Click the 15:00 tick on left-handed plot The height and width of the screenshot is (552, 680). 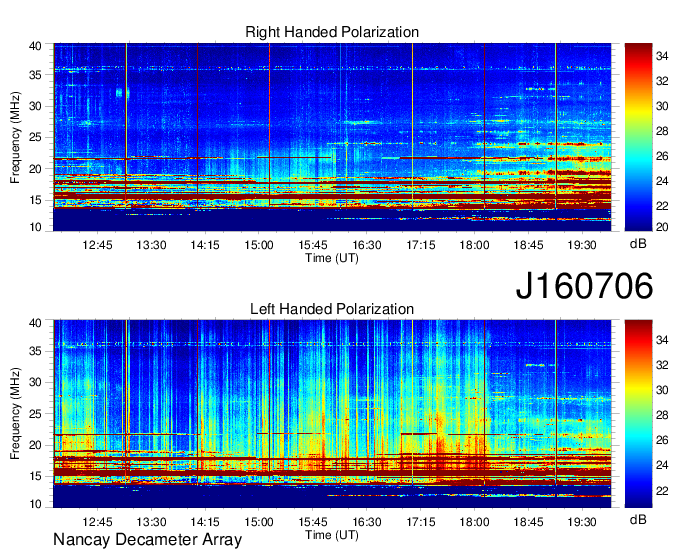click(259, 522)
